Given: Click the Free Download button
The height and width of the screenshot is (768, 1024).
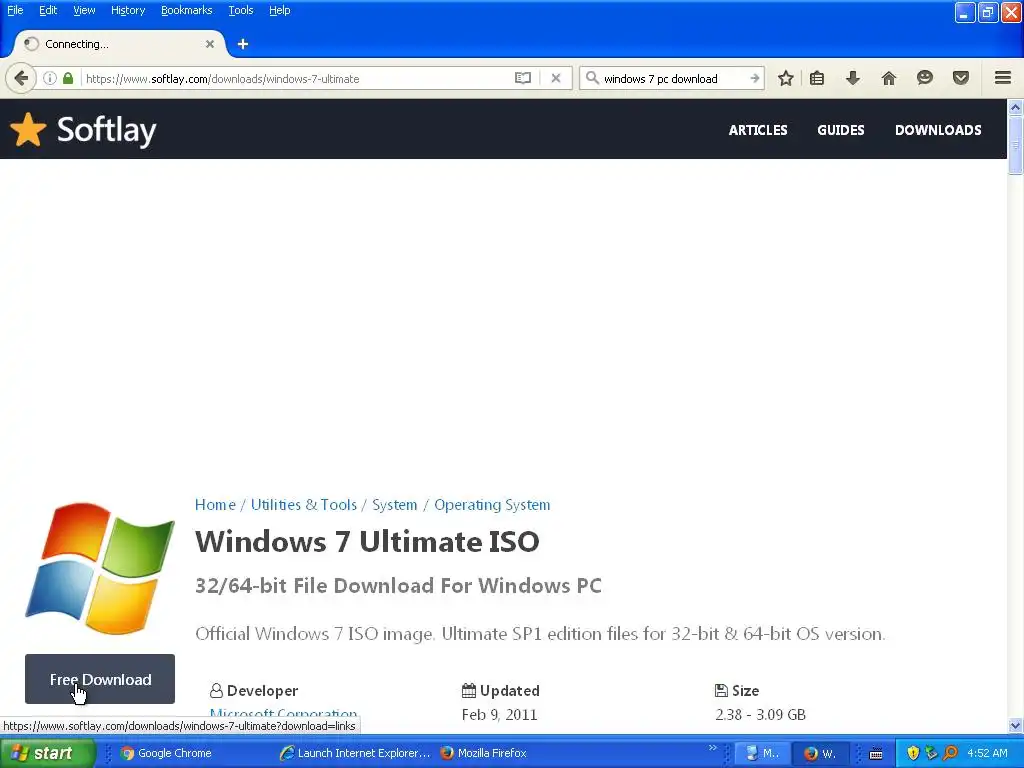Looking at the screenshot, I should (x=100, y=679).
